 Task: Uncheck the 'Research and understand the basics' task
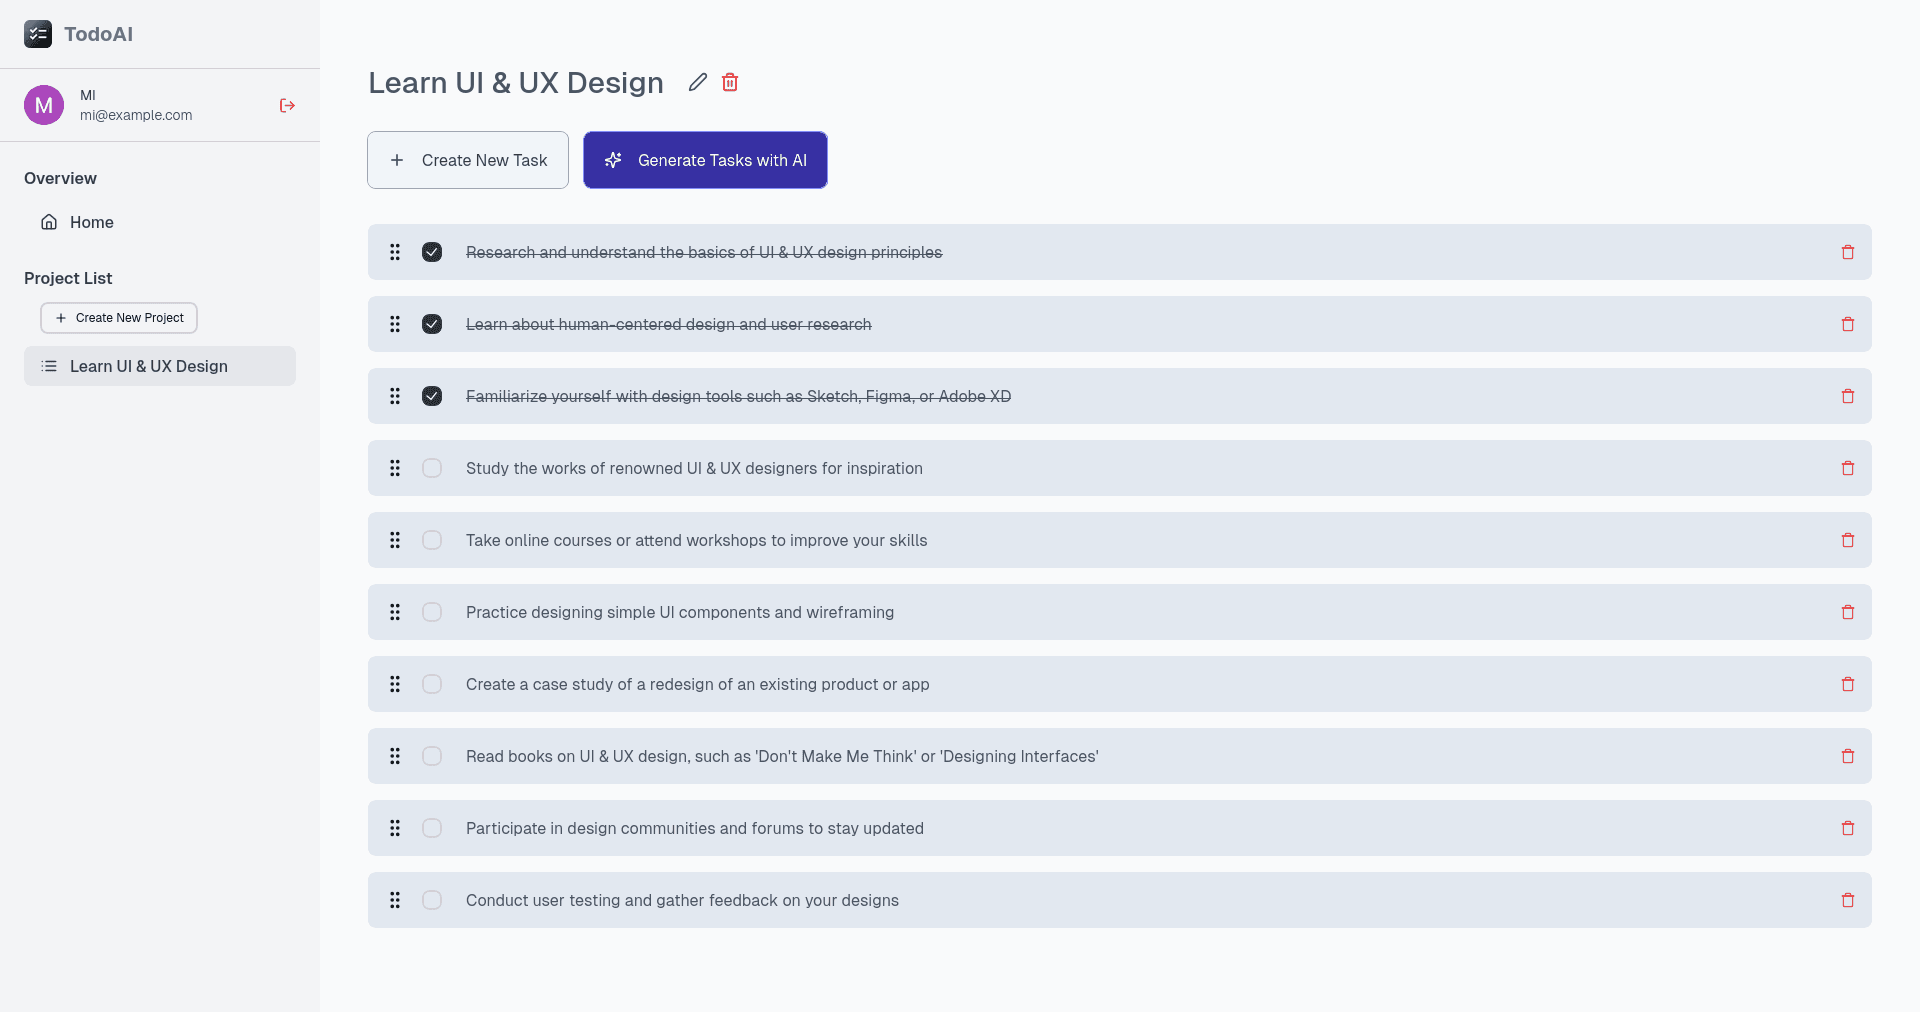[432, 252]
